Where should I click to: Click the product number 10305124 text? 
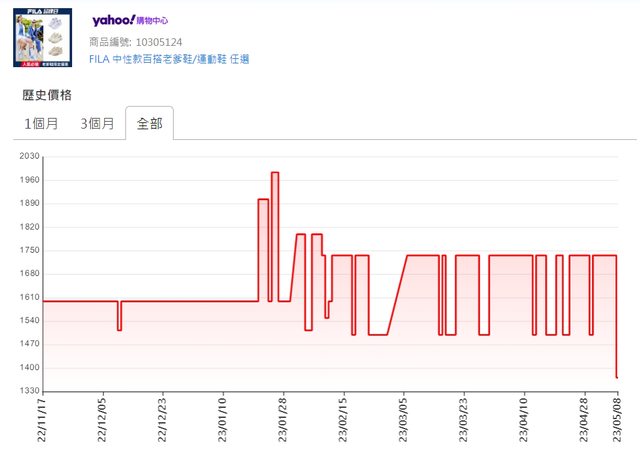[136, 42]
